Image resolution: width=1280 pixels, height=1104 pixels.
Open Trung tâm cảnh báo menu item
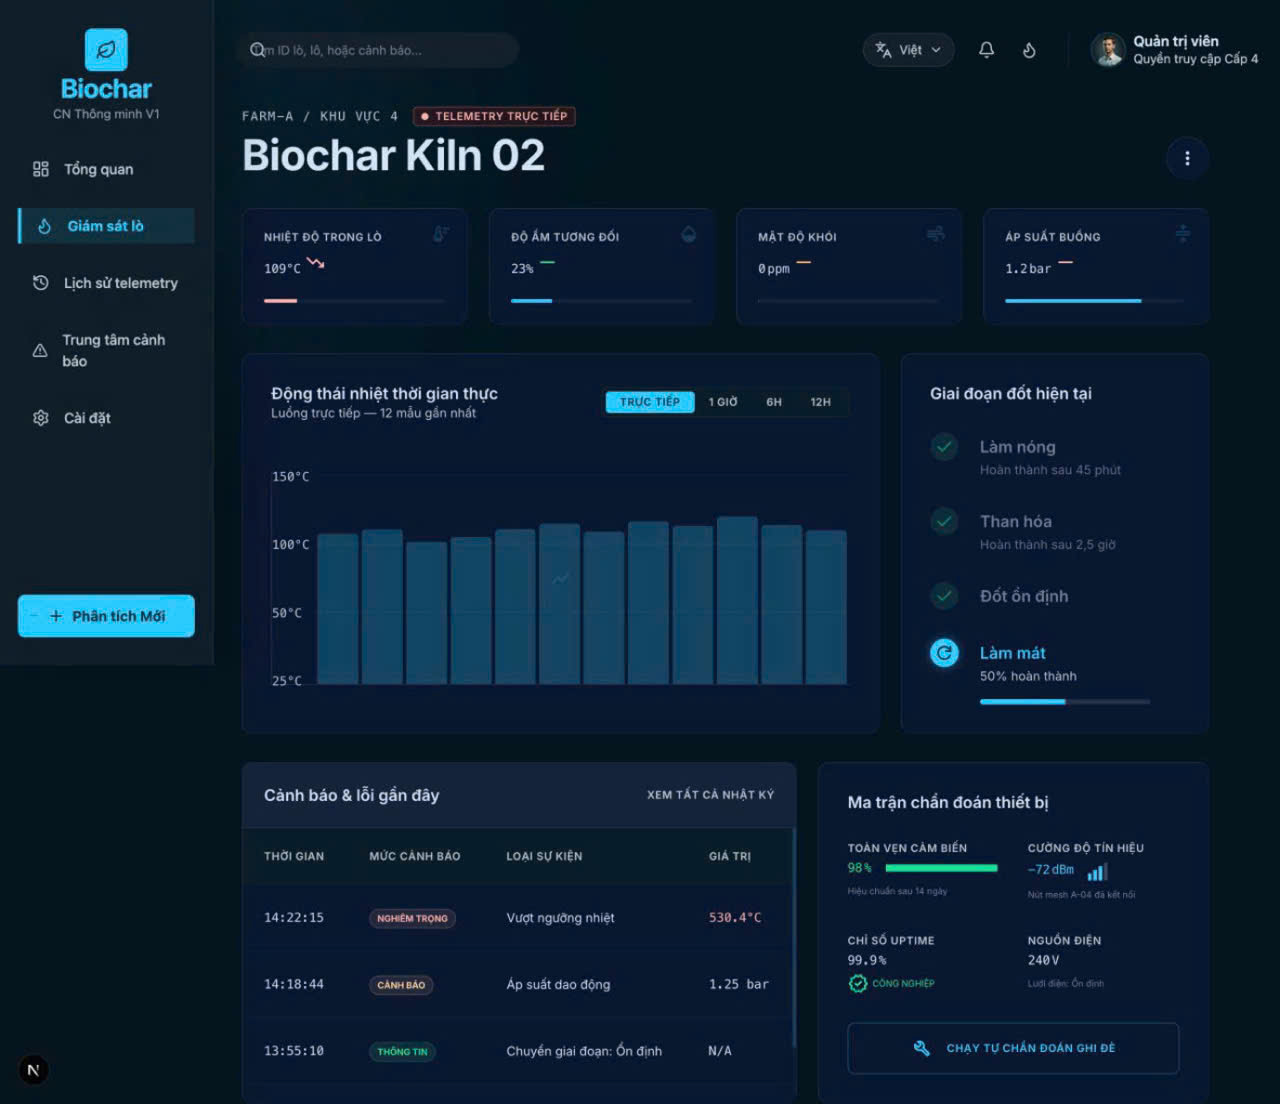(x=106, y=351)
